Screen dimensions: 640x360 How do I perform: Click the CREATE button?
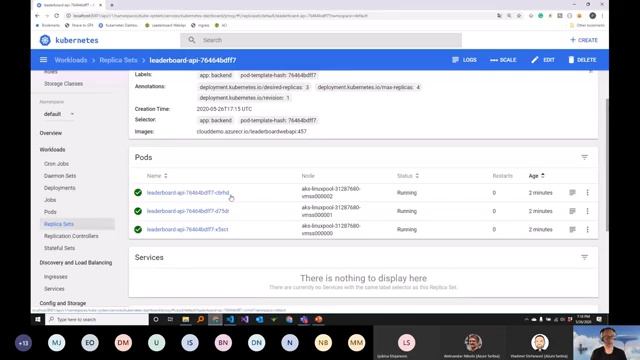(x=584, y=40)
